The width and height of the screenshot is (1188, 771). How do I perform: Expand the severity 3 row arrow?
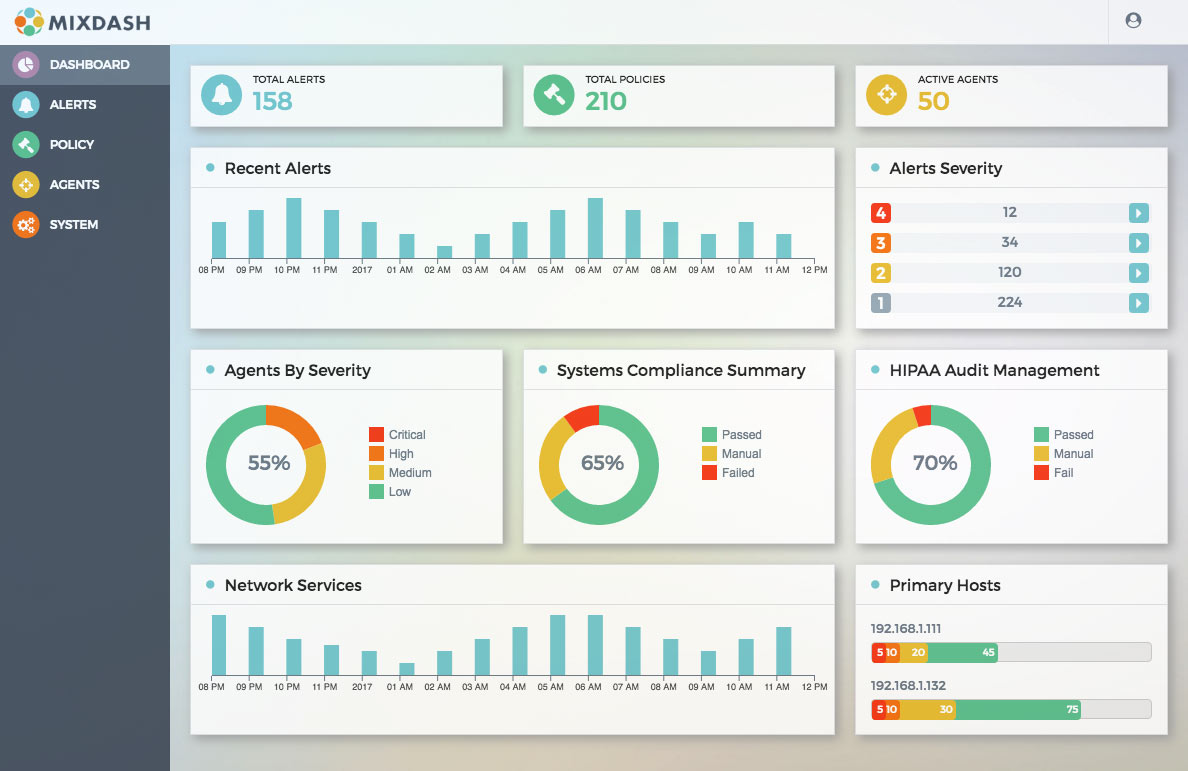(x=1139, y=243)
